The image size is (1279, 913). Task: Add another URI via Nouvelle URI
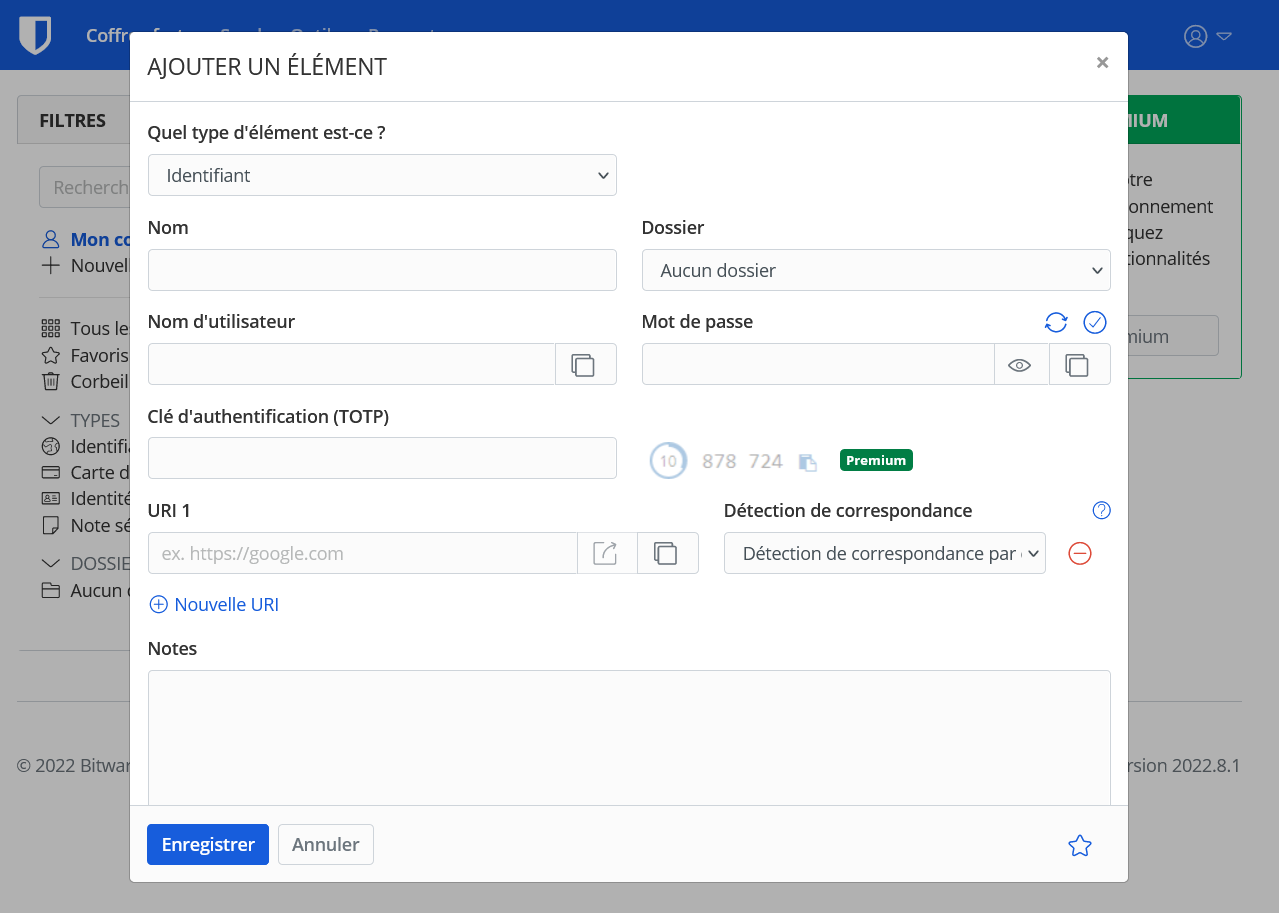click(214, 605)
